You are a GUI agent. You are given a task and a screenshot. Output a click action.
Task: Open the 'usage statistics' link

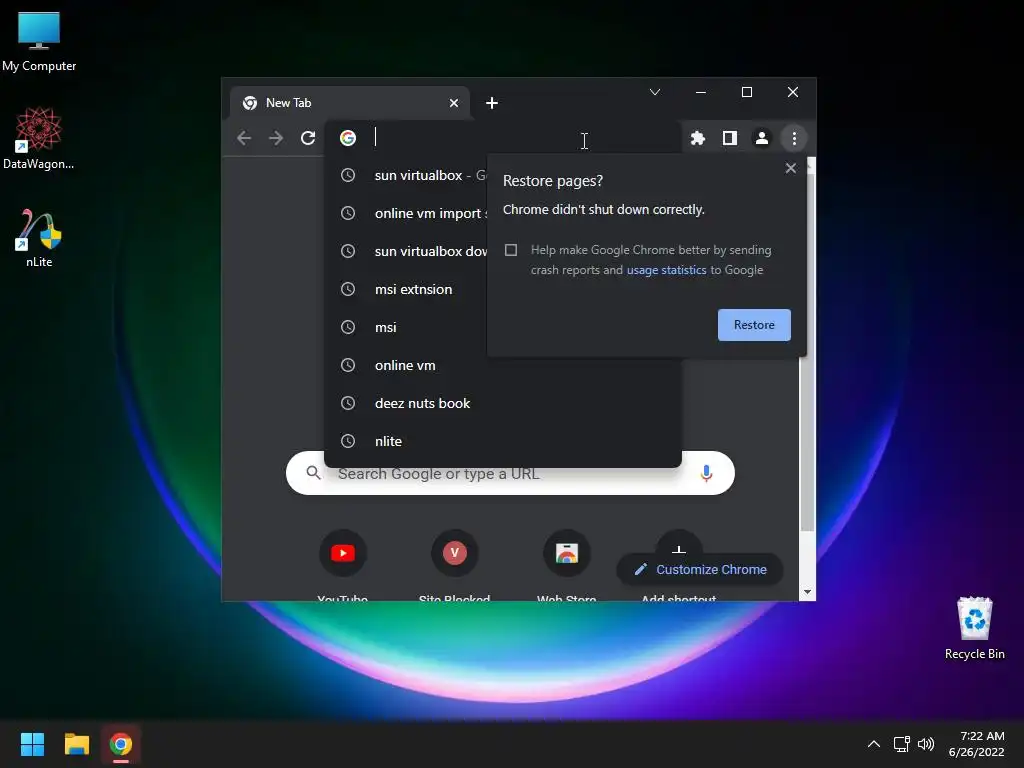coord(666,270)
